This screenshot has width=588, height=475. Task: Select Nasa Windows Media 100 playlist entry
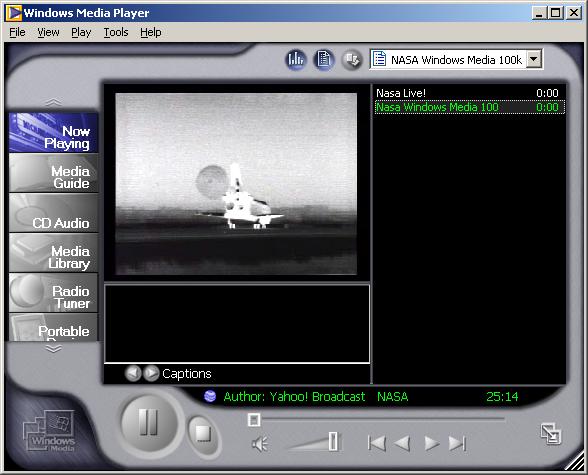[470, 107]
